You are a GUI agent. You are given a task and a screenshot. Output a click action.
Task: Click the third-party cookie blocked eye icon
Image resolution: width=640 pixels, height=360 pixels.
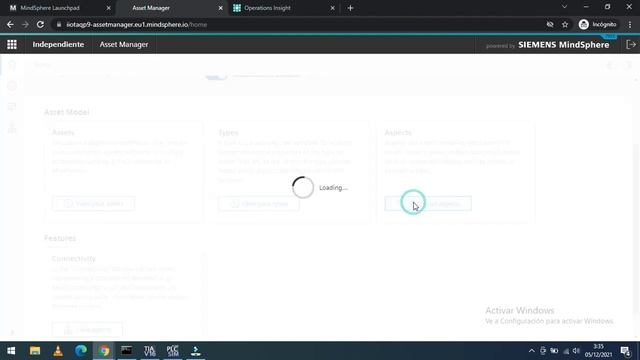550,24
